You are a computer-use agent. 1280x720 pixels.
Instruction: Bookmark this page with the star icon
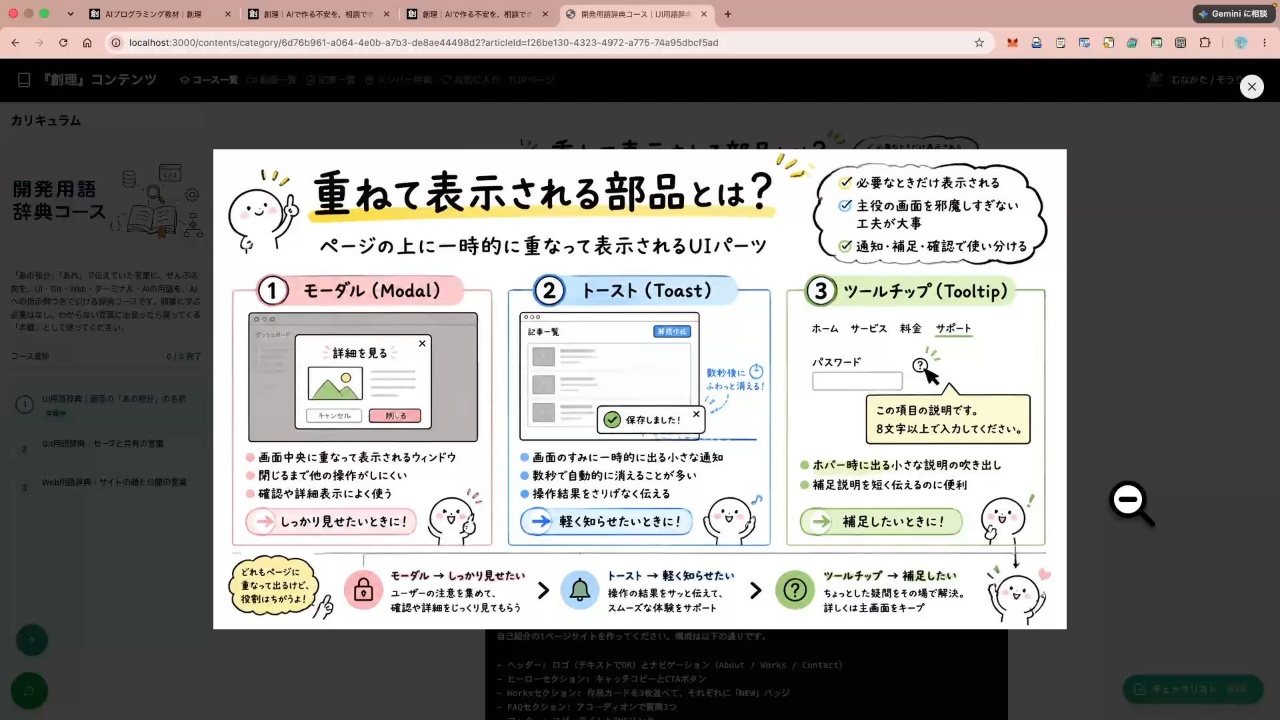point(979,43)
